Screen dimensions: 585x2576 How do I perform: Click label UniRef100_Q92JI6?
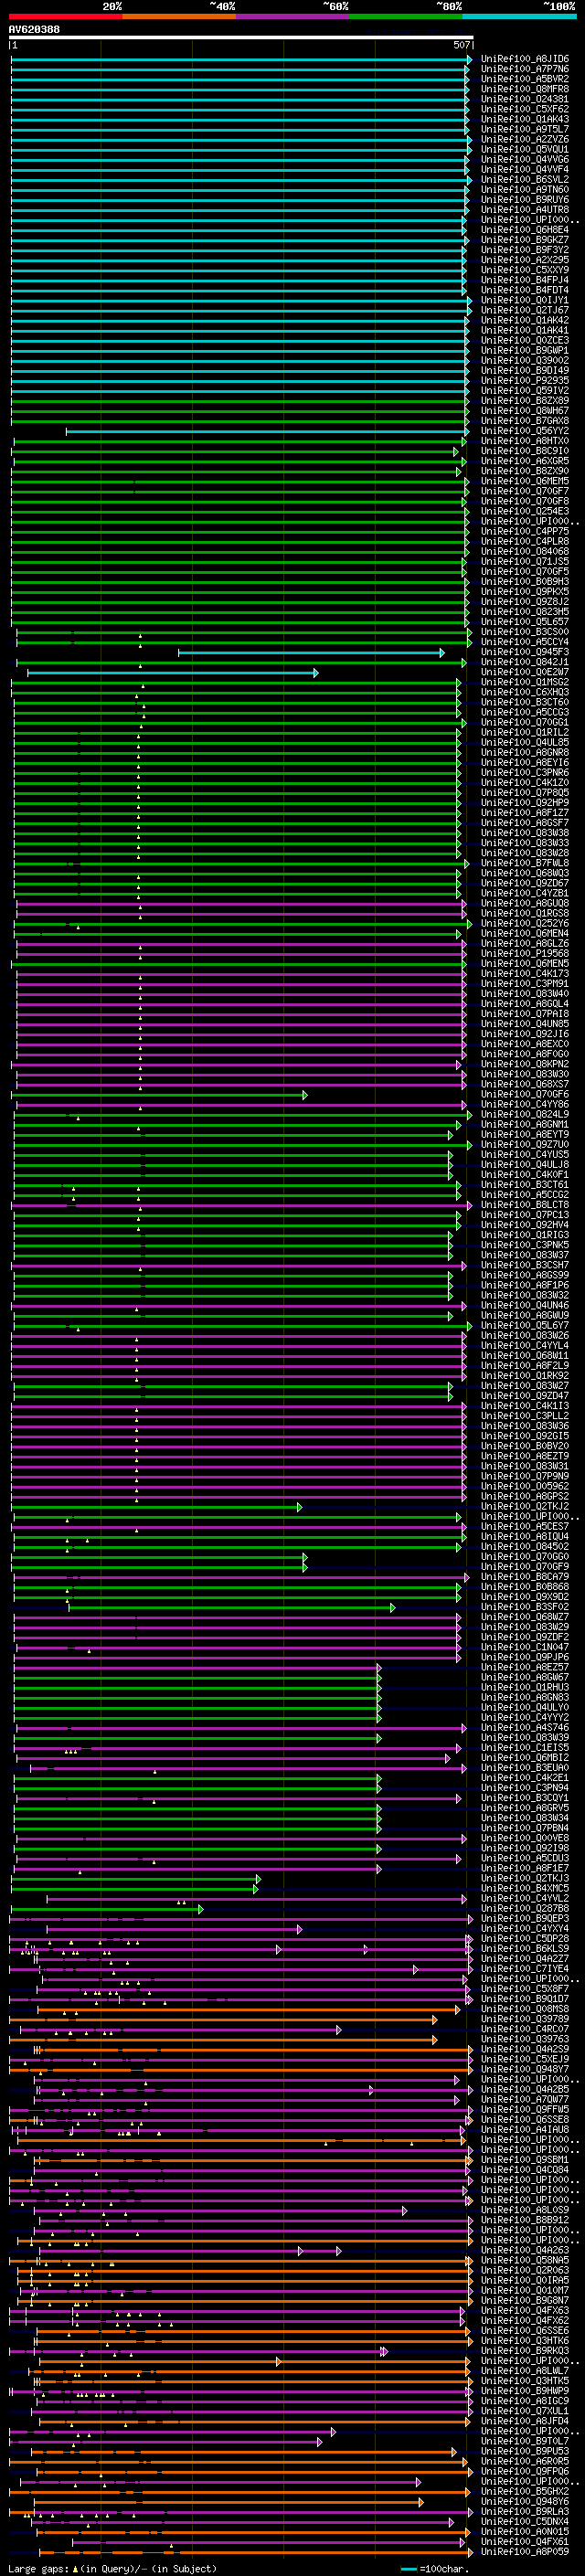click(x=525, y=1034)
